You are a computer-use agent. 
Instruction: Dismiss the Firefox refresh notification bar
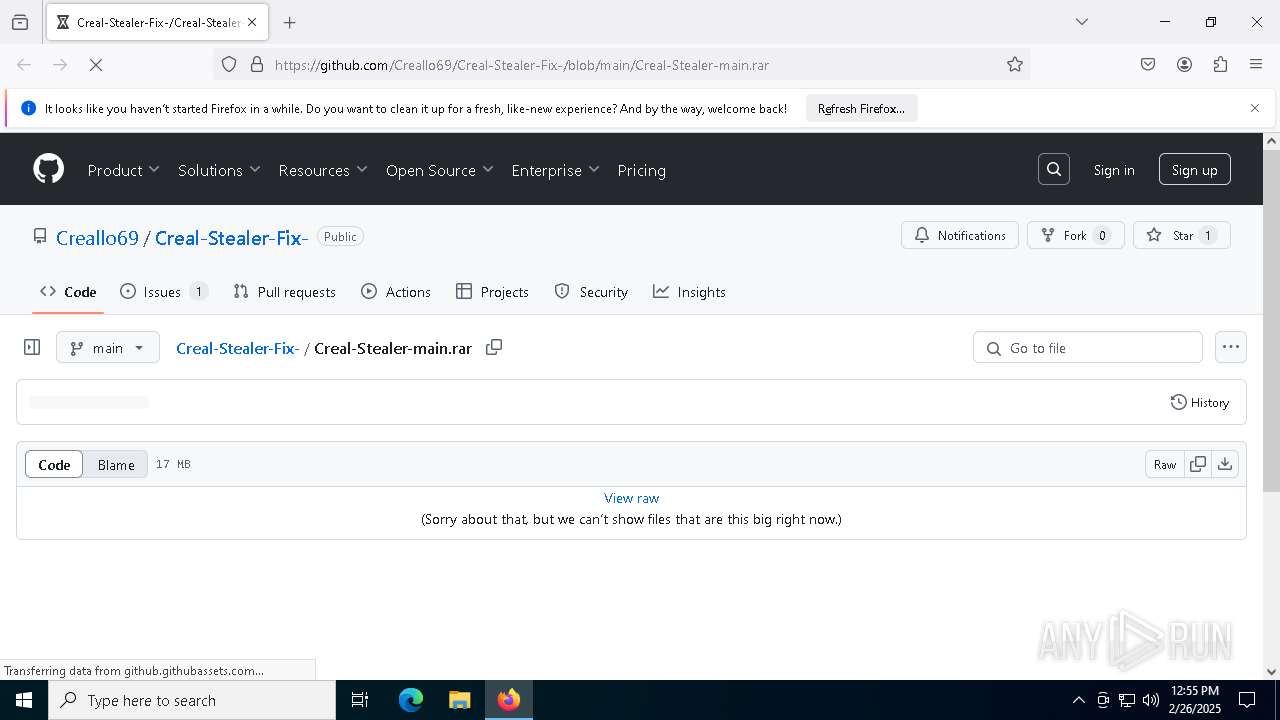[x=1255, y=108]
